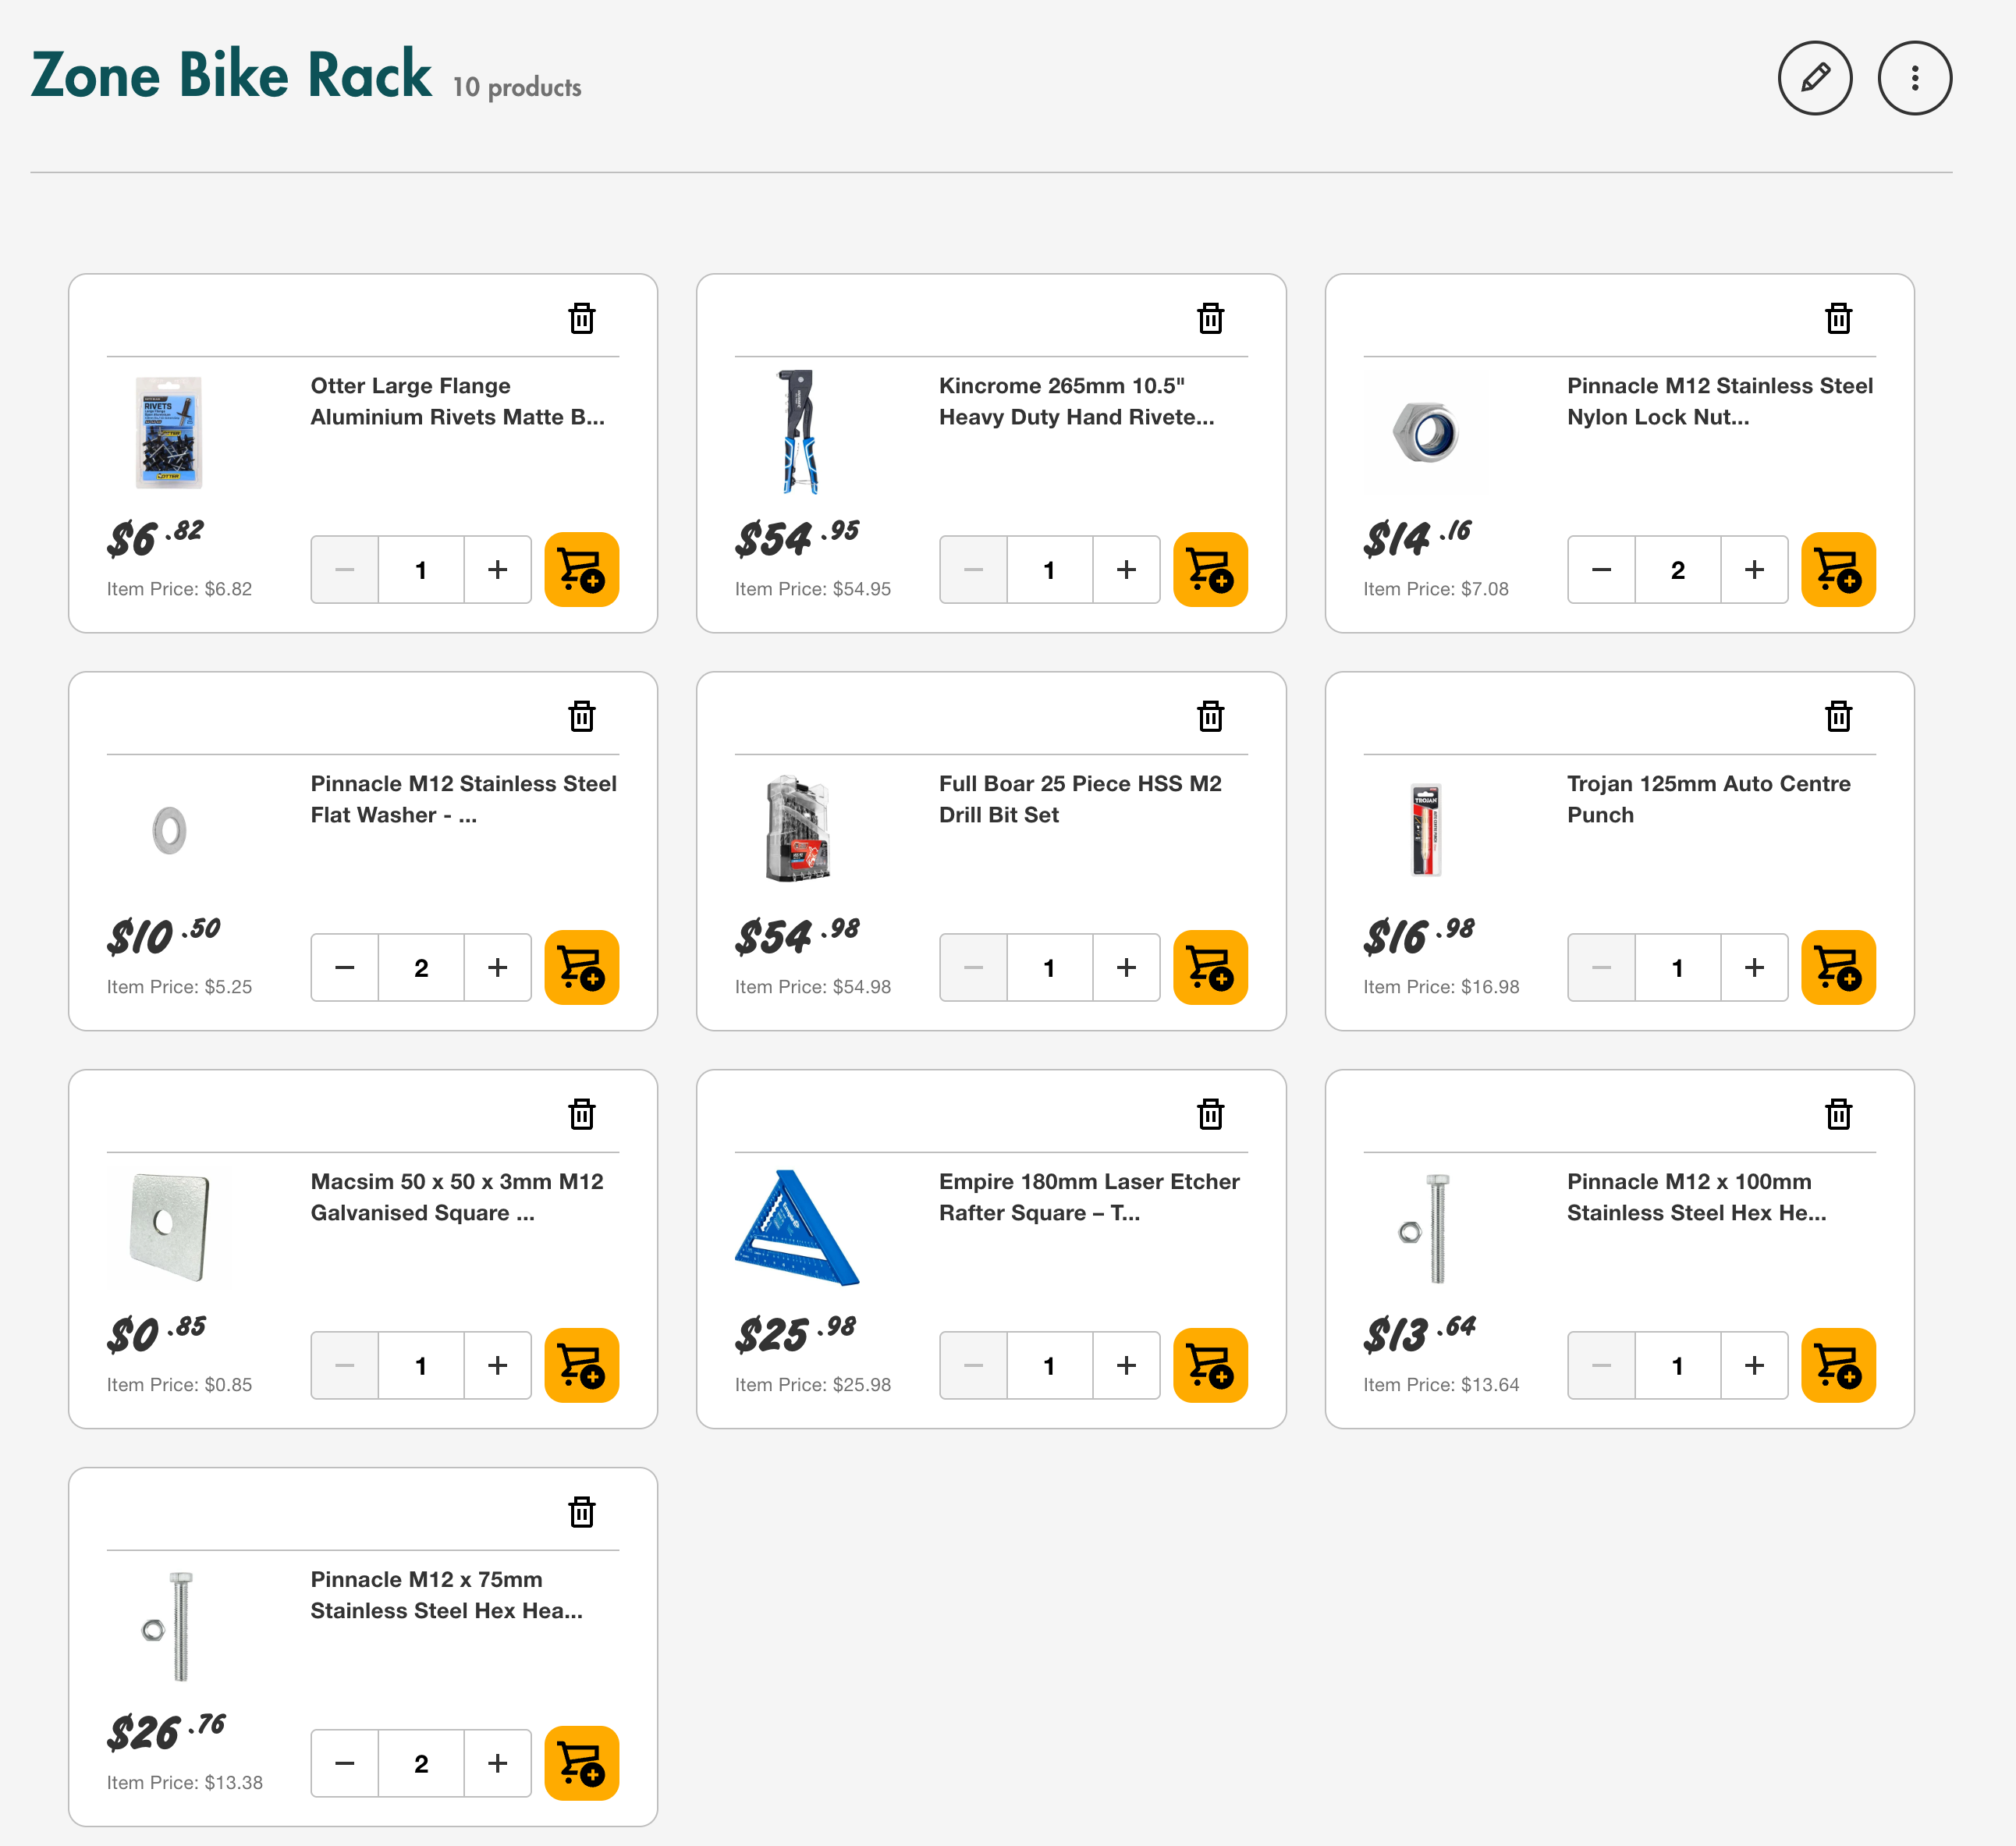Decrease Pinnacle Nylon Lock Nut quantity
Viewport: 2016px width, 1846px height.
point(1601,570)
